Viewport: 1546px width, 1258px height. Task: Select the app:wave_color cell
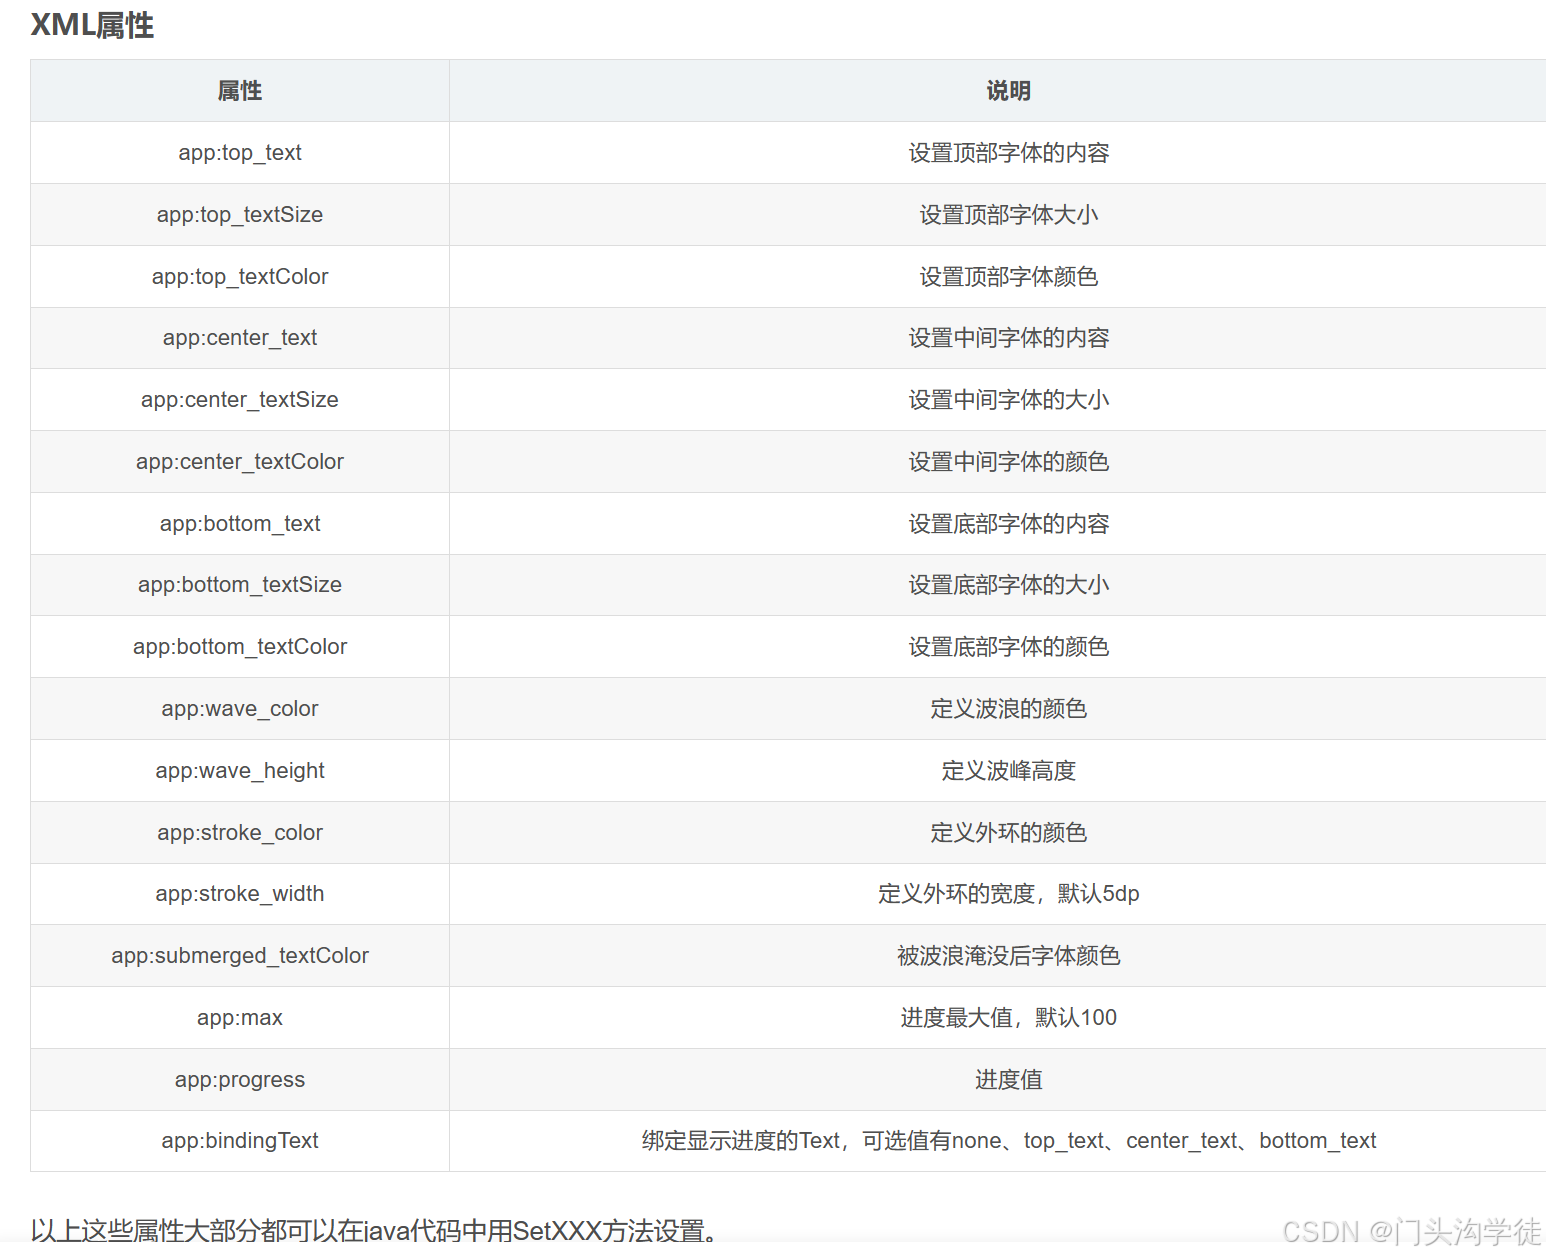pos(240,709)
